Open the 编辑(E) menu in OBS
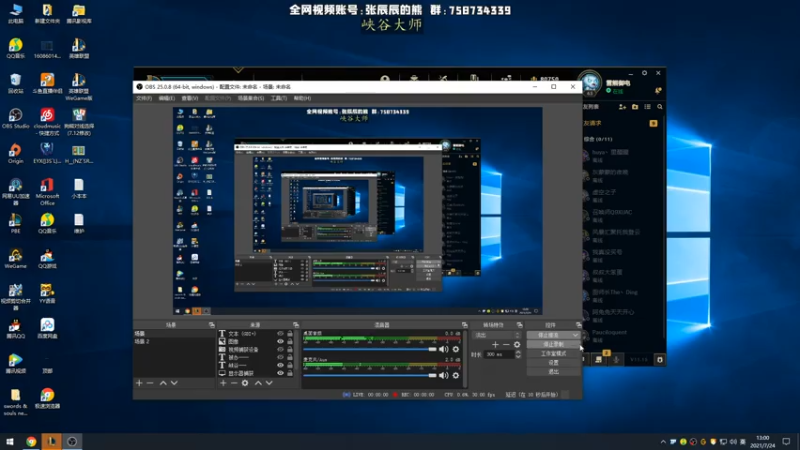The height and width of the screenshot is (450, 800). click(166, 98)
